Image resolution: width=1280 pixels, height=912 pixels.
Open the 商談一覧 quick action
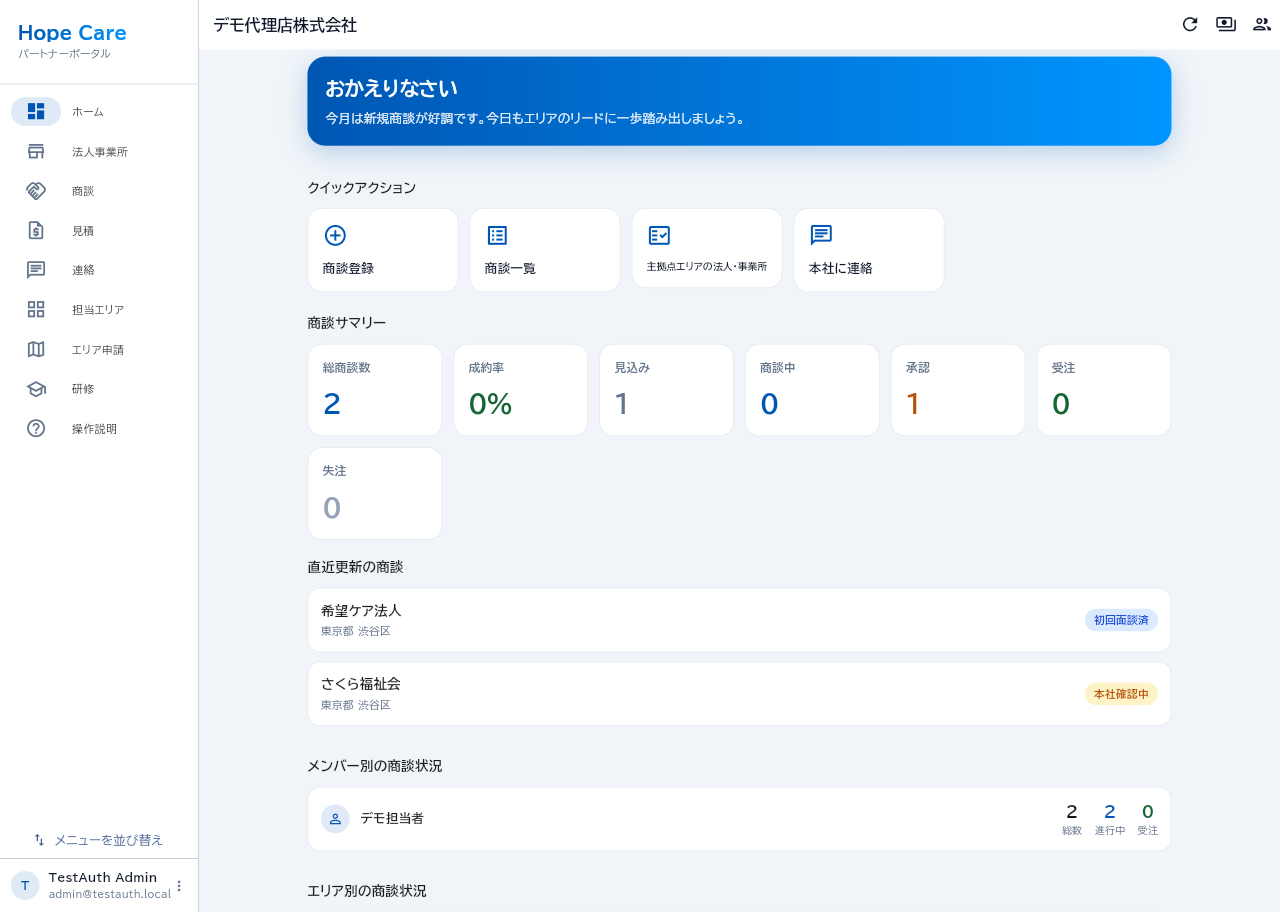(545, 250)
